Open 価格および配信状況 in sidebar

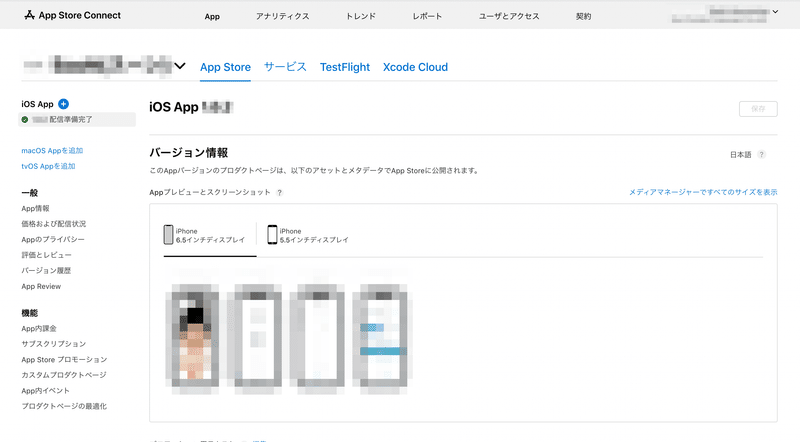[54, 224]
